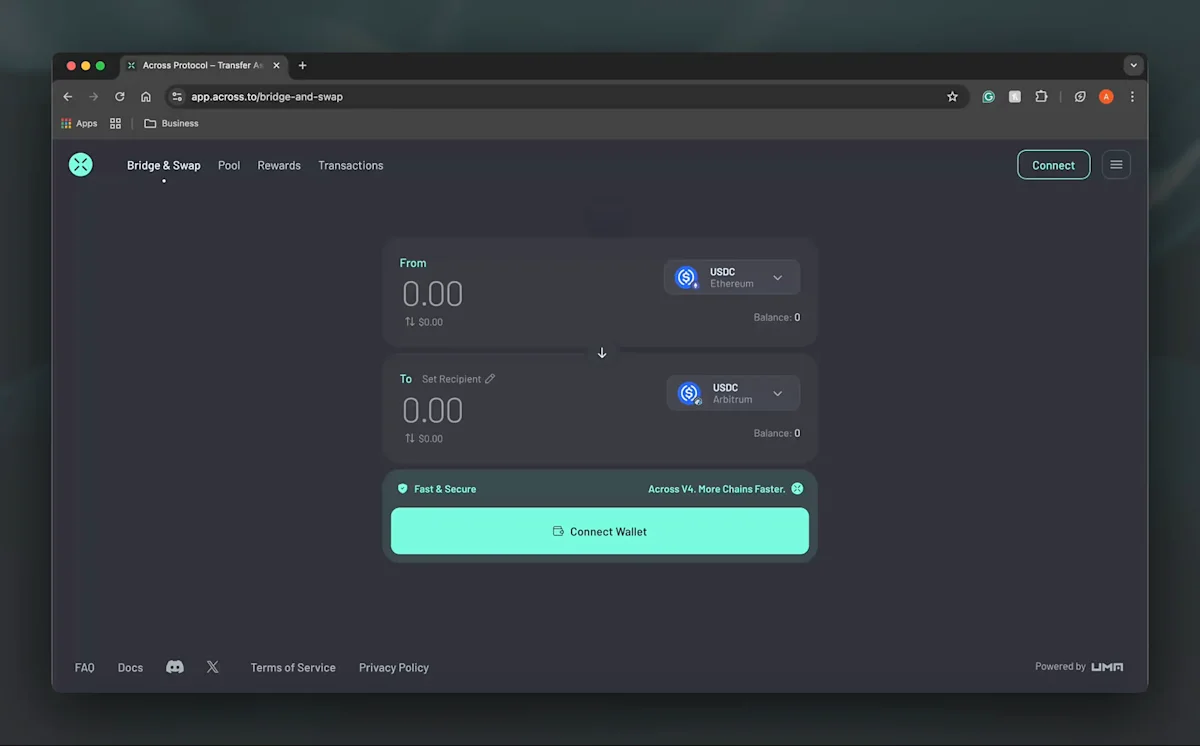Open the Business bookmarks folder

[x=171, y=124]
